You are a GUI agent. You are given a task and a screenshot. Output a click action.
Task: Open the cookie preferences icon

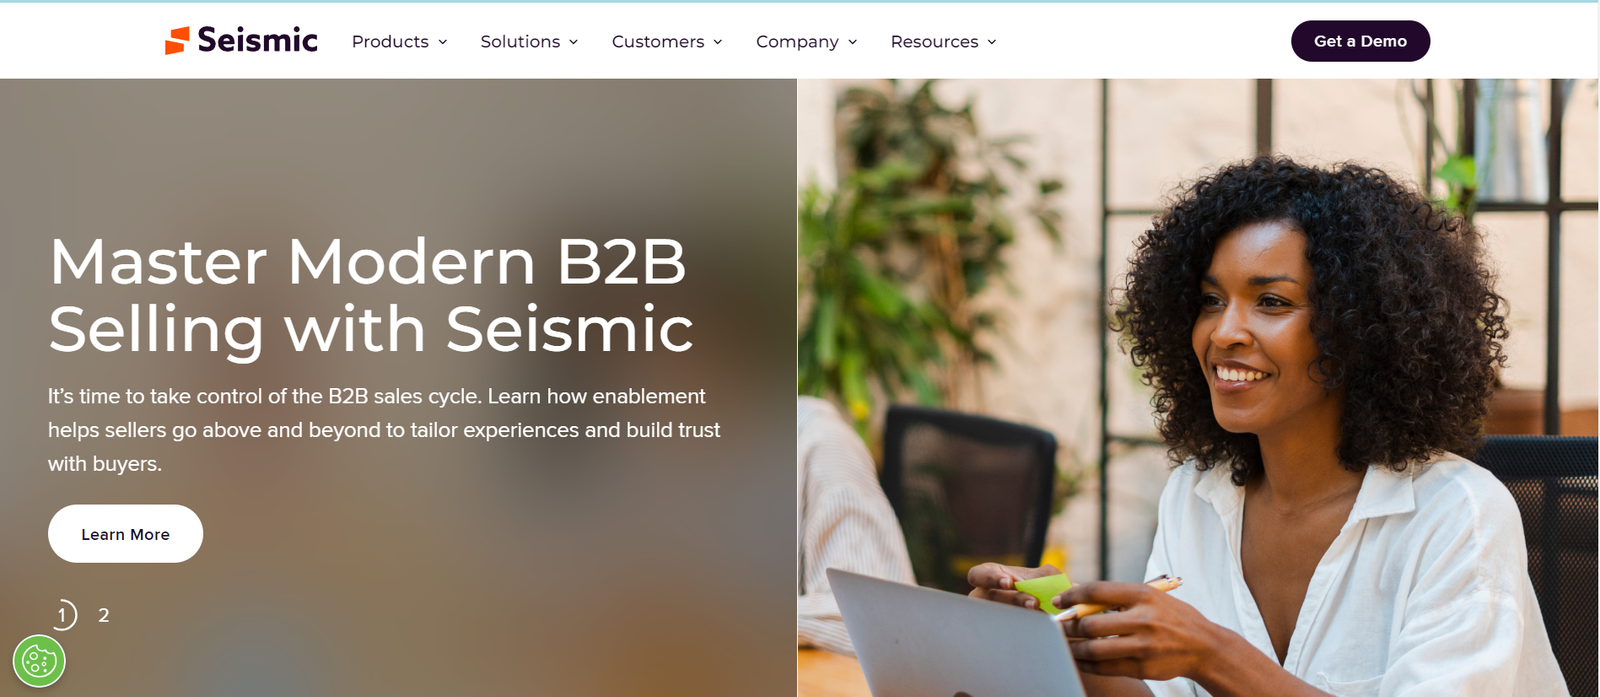[39, 661]
